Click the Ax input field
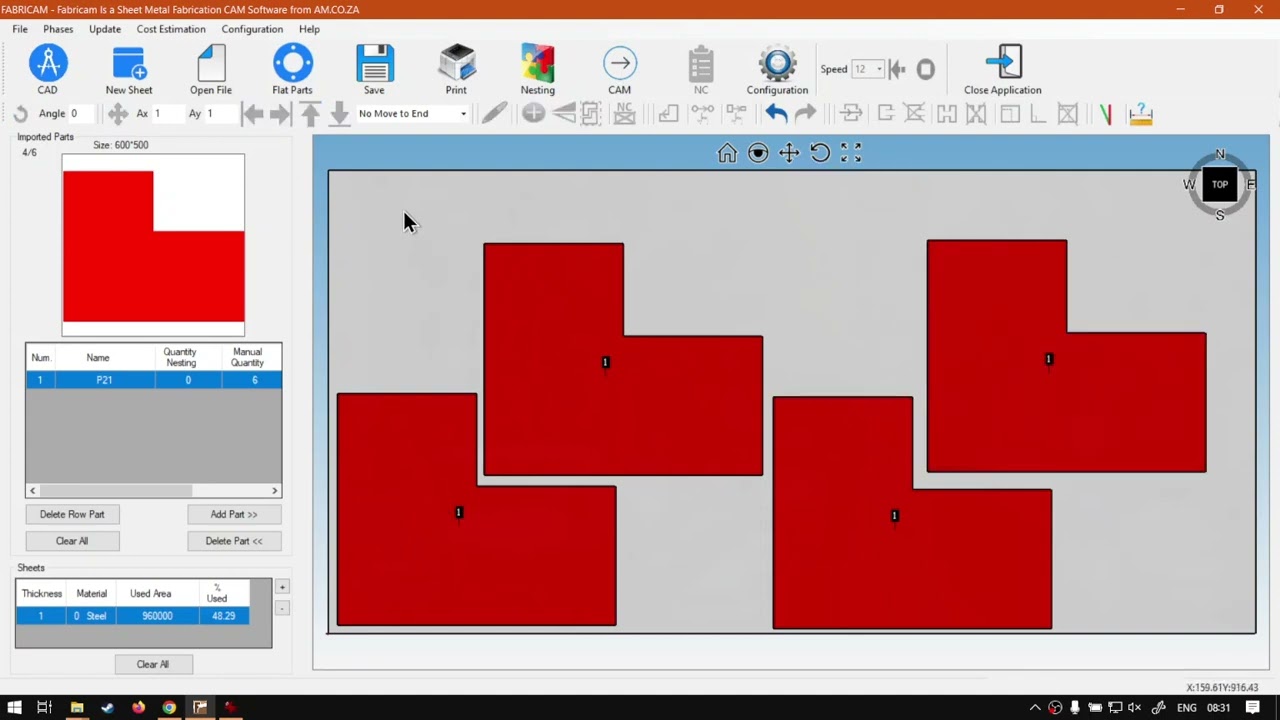The height and width of the screenshot is (720, 1280). (x=168, y=114)
